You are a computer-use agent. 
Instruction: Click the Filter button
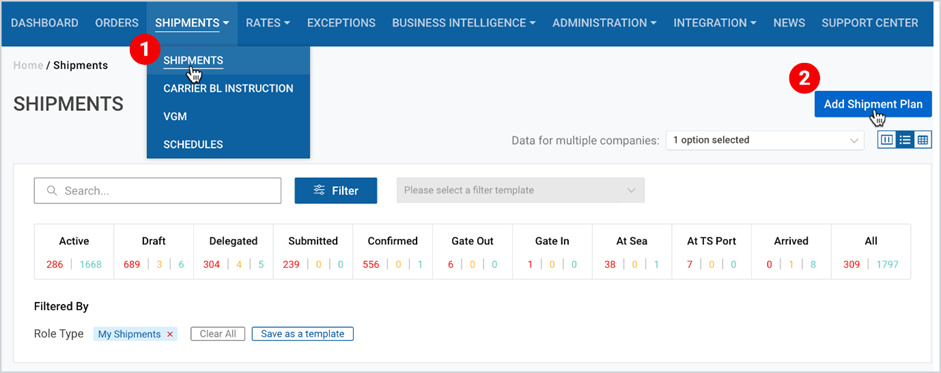(x=335, y=191)
